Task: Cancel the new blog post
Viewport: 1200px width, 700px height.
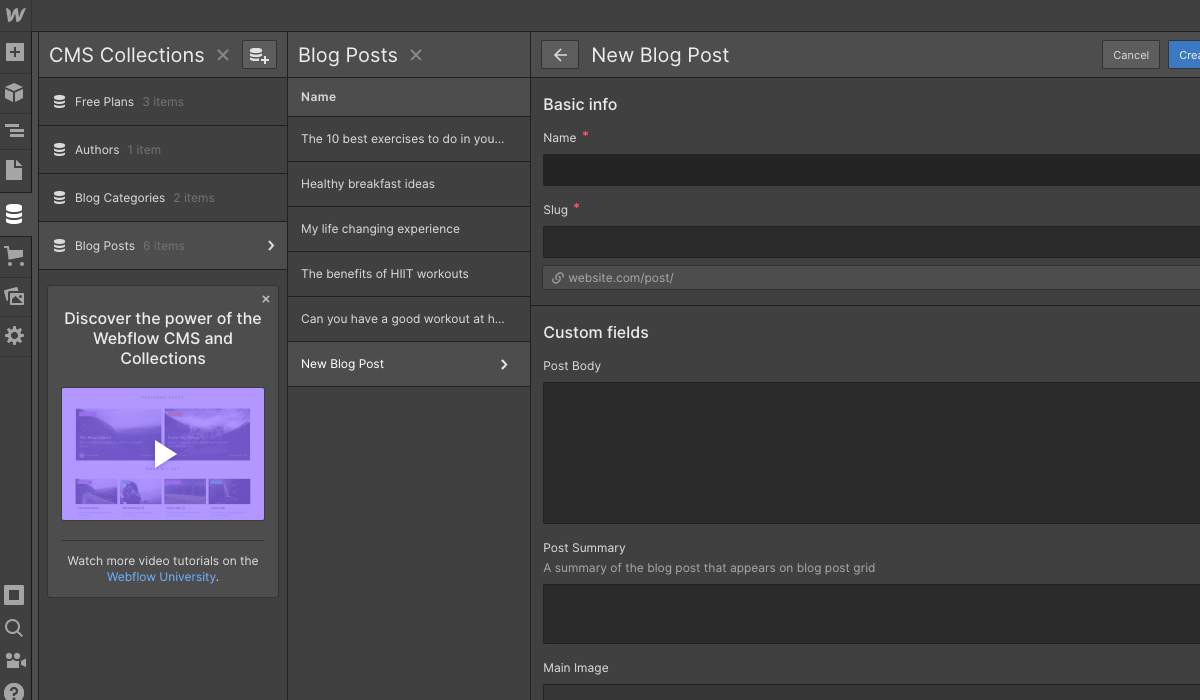Action: point(1131,55)
